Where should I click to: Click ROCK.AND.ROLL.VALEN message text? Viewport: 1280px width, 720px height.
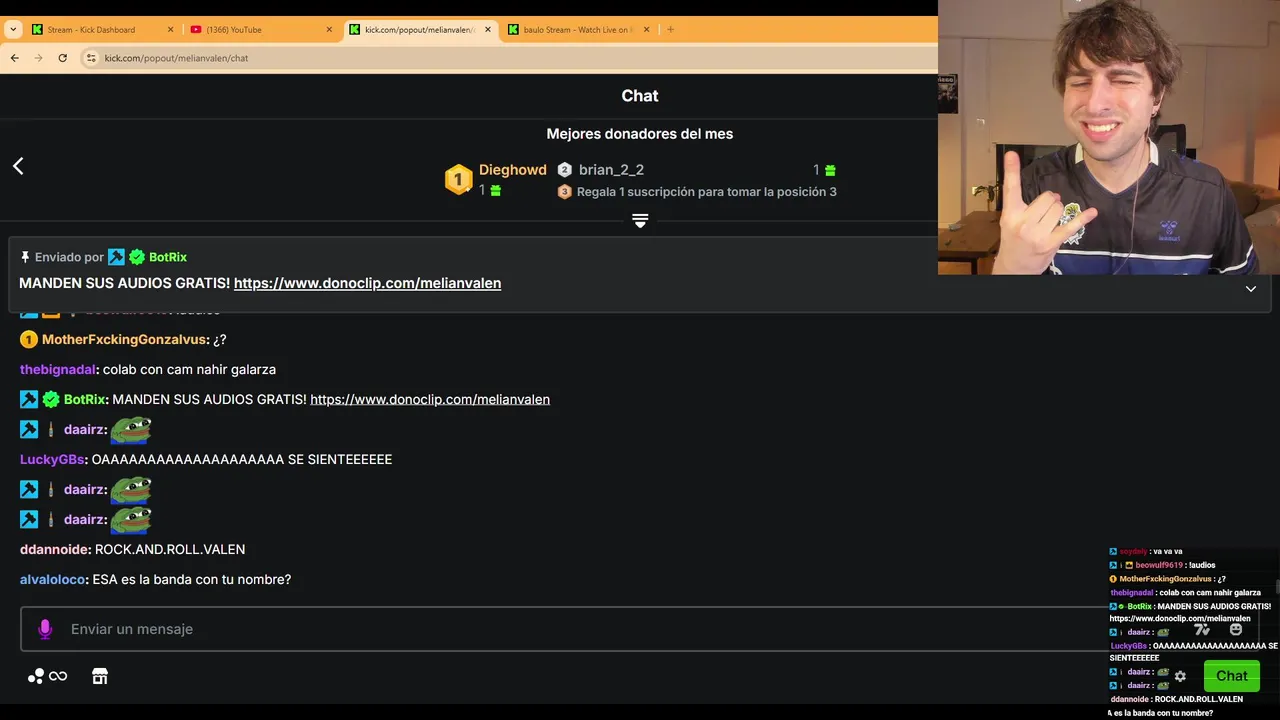pos(170,549)
